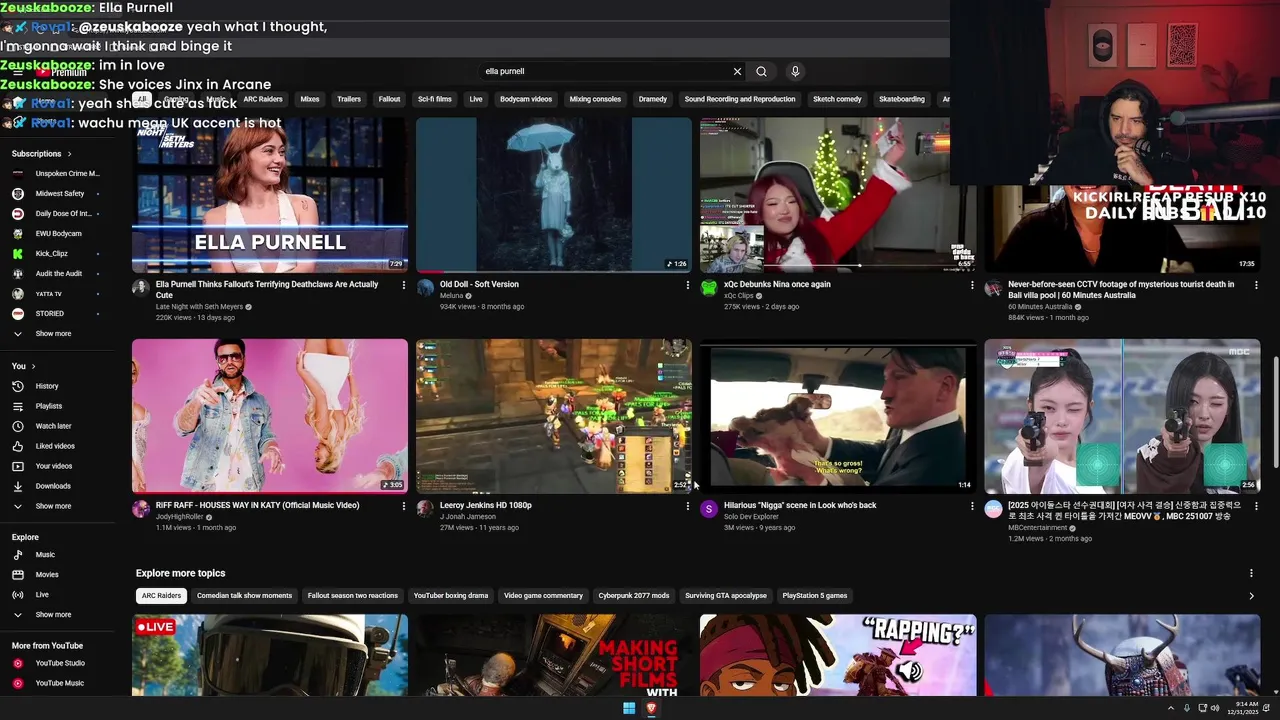This screenshot has width=1280, height=720.
Task: Visit Late Night with Seth Meyers channel
Action: click(199, 307)
